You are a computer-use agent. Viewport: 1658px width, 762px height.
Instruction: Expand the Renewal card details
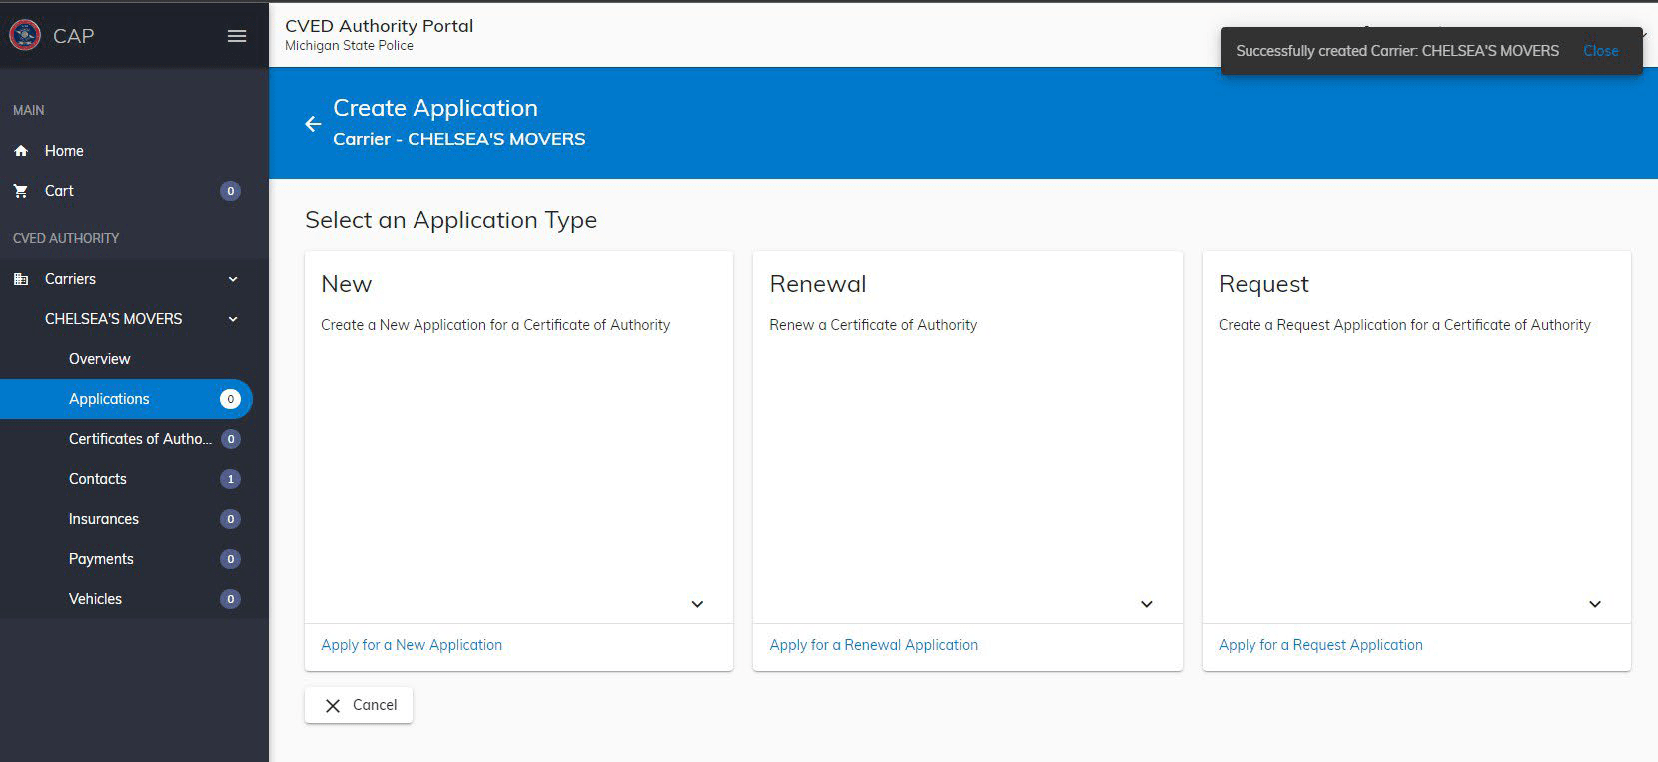pos(1147,604)
